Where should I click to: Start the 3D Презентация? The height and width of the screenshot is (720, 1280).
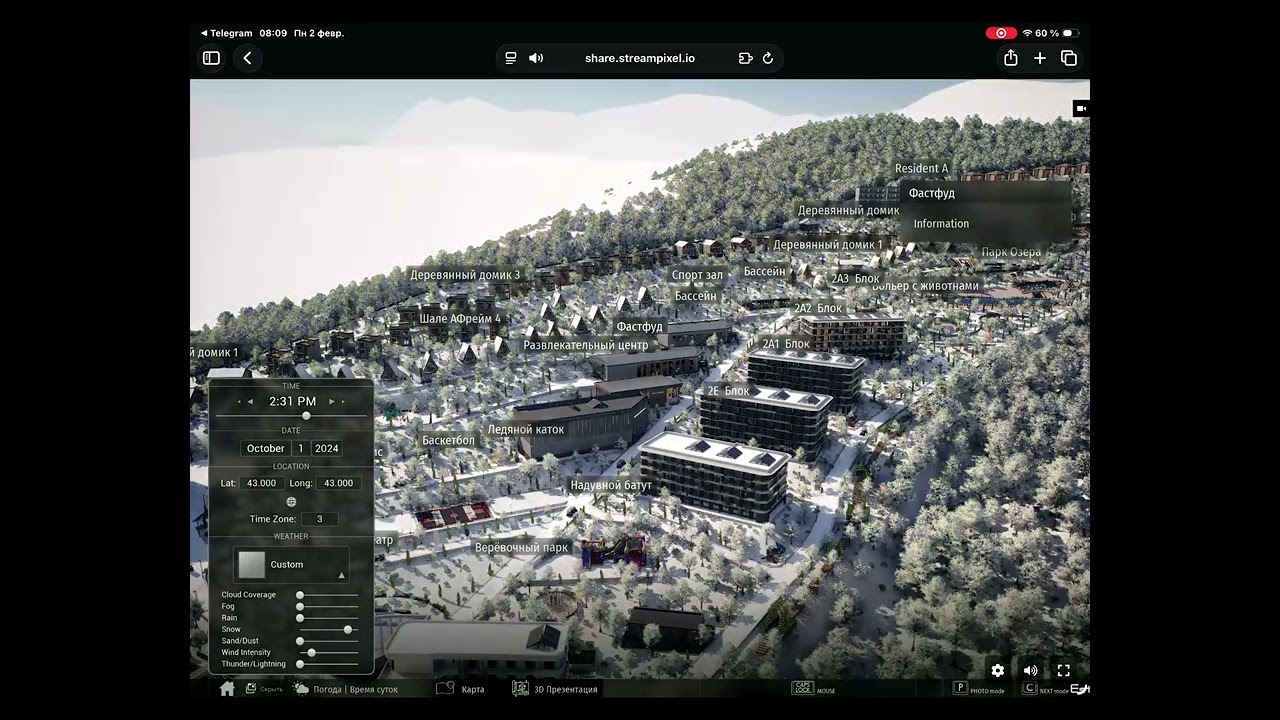(x=555, y=689)
